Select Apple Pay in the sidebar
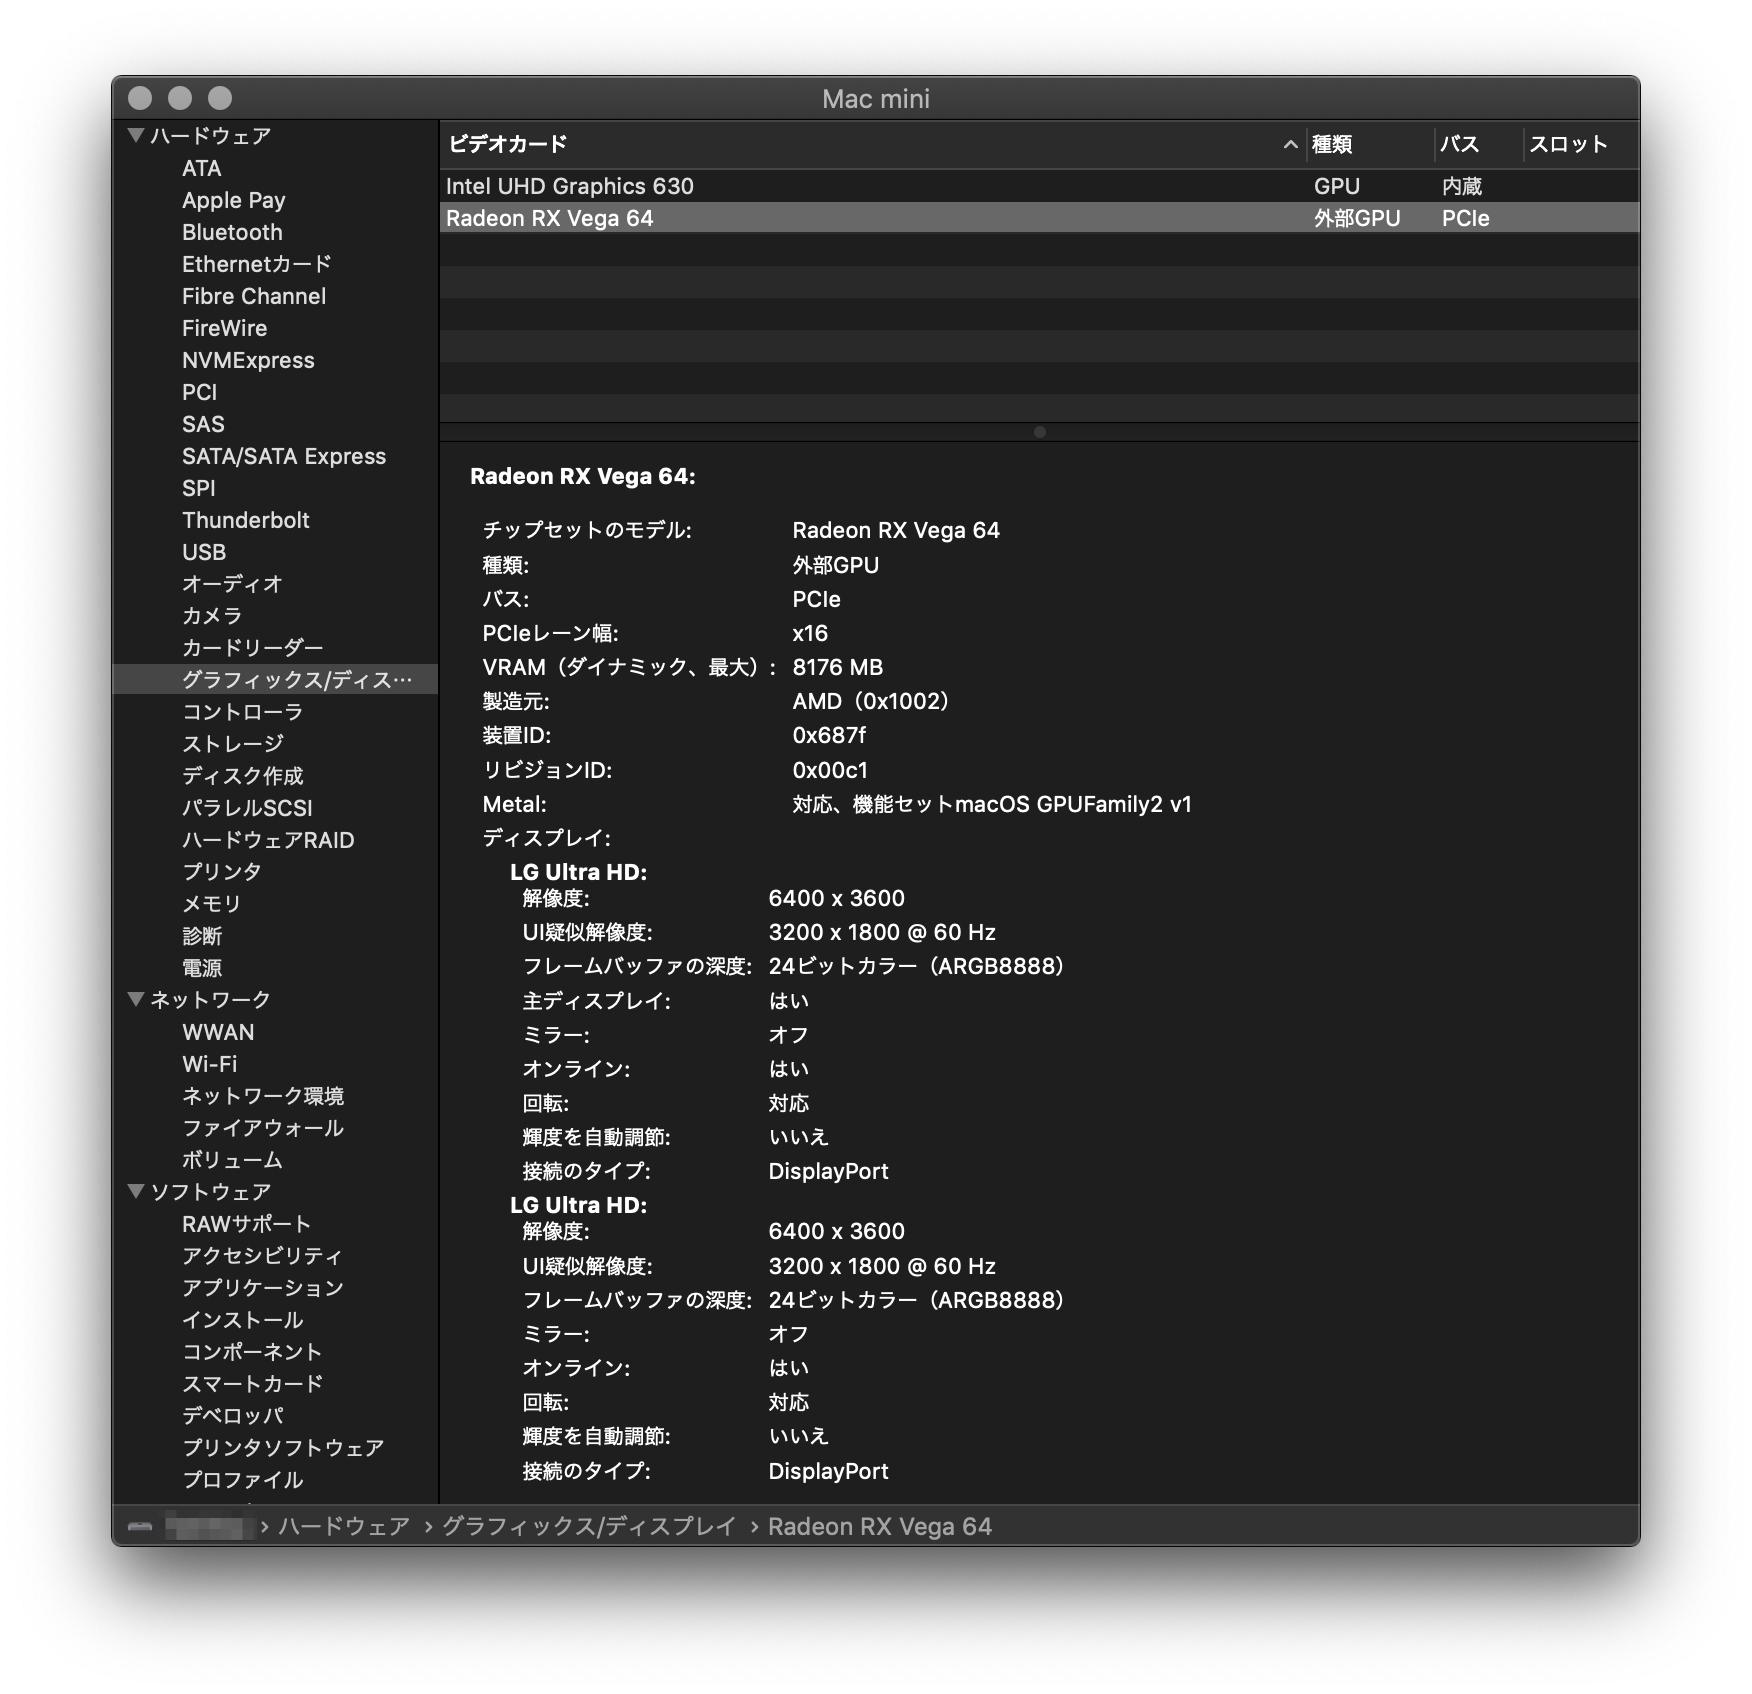The height and width of the screenshot is (1694, 1752). 233,200
